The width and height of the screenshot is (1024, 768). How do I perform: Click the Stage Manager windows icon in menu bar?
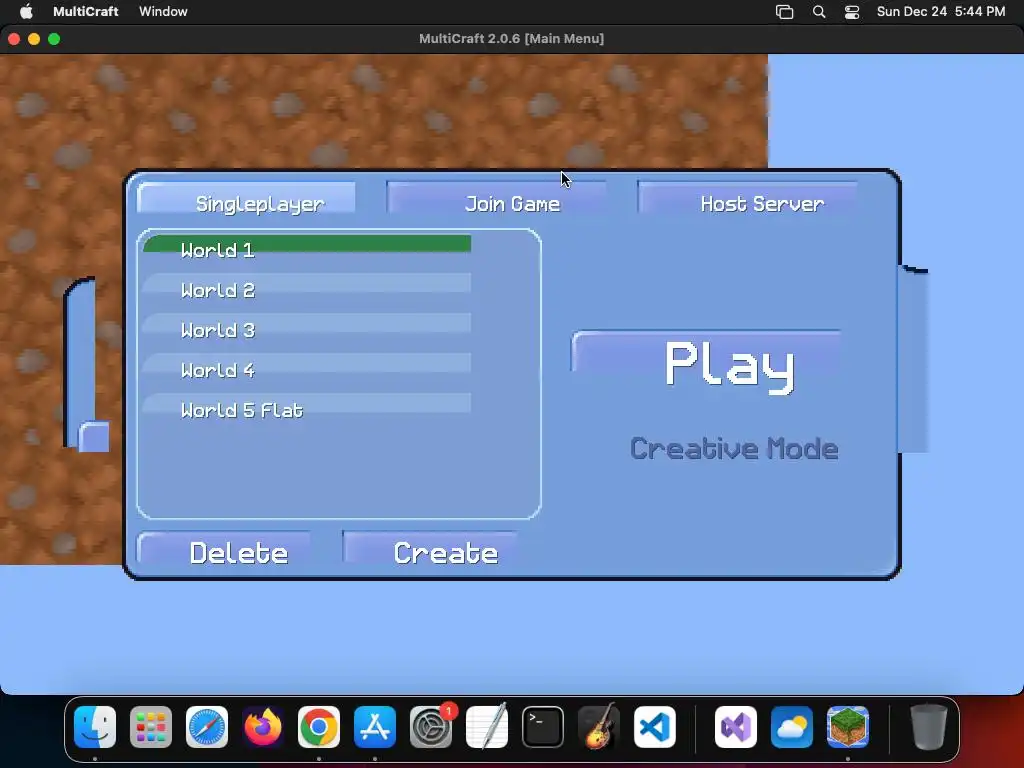tap(784, 12)
